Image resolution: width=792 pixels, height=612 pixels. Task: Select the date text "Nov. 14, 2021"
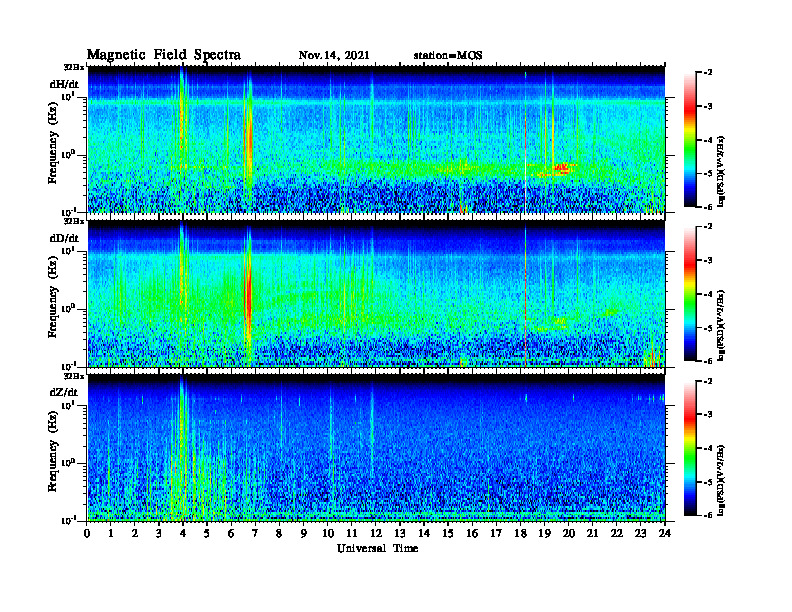(334, 56)
